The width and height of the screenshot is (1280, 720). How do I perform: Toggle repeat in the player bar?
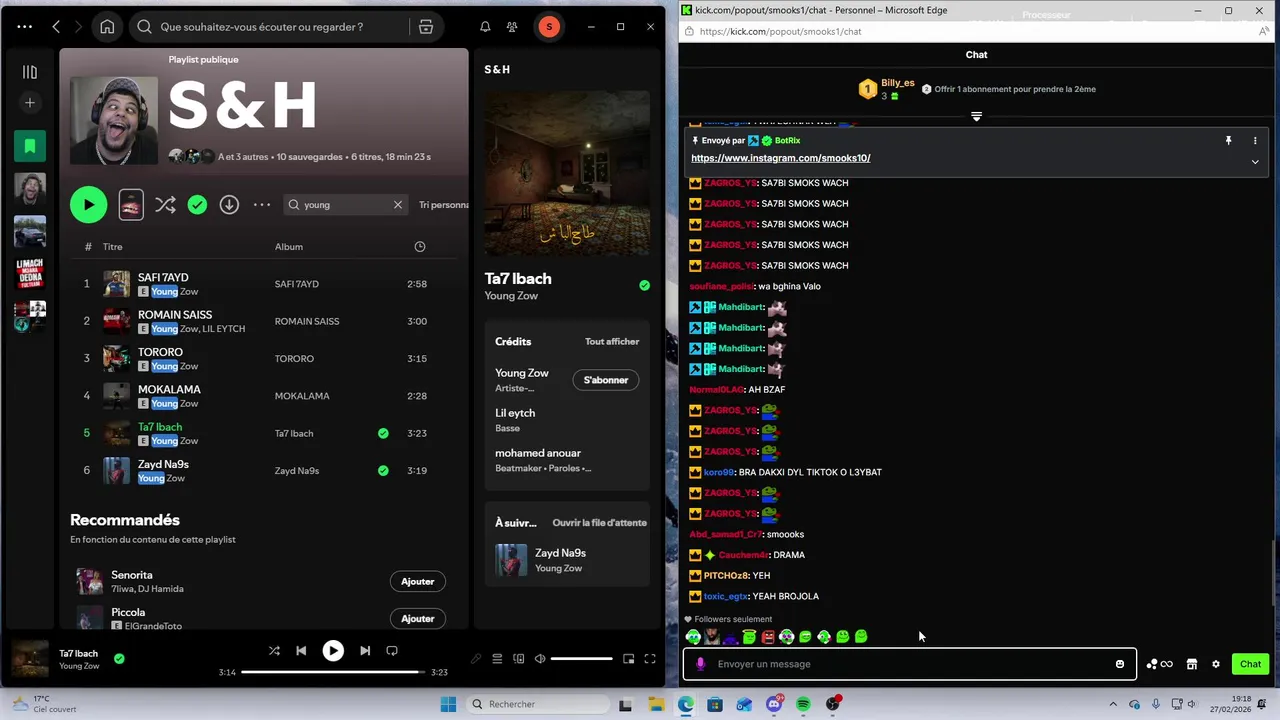click(x=392, y=651)
